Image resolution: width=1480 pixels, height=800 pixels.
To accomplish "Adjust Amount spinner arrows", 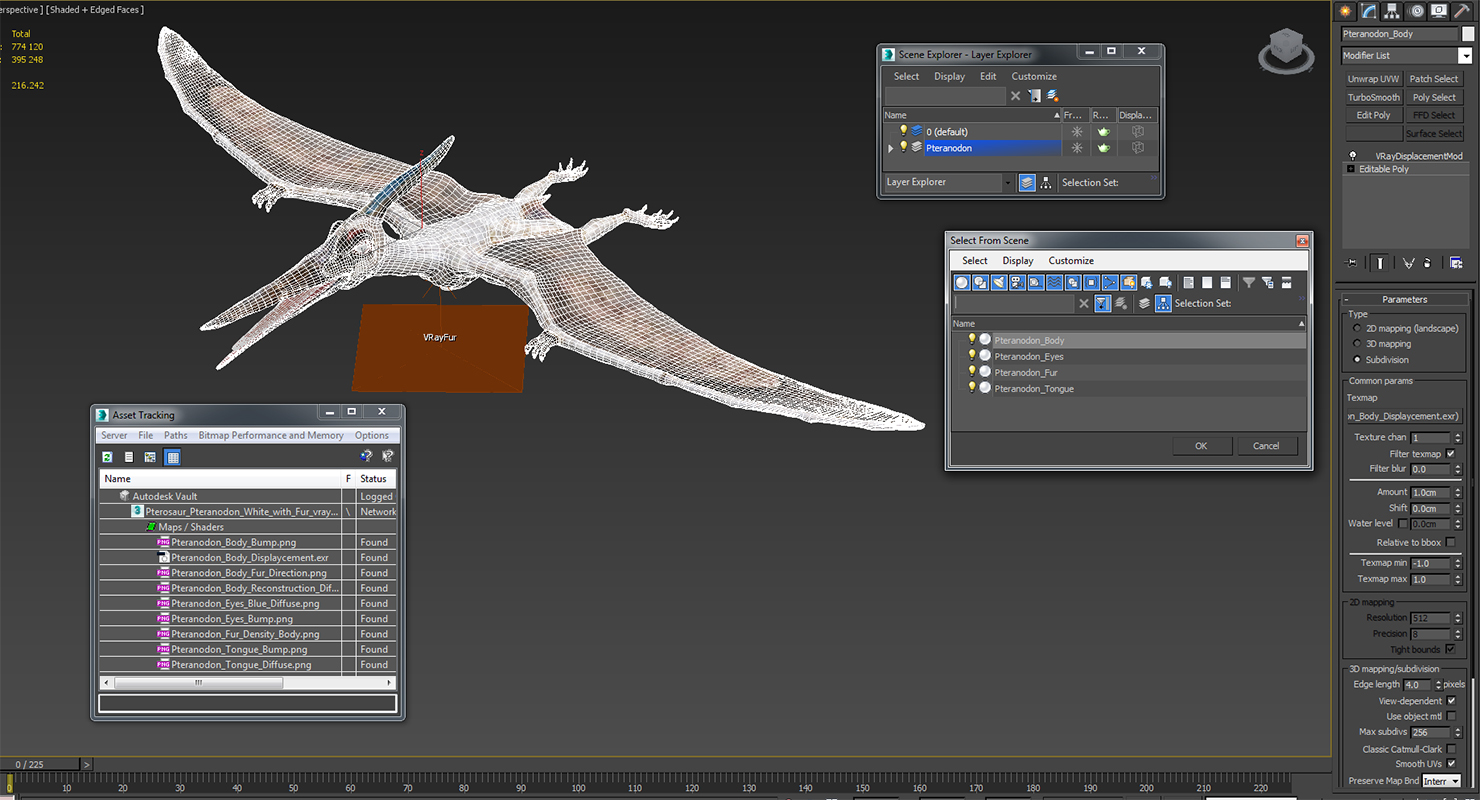I will pos(1458,492).
